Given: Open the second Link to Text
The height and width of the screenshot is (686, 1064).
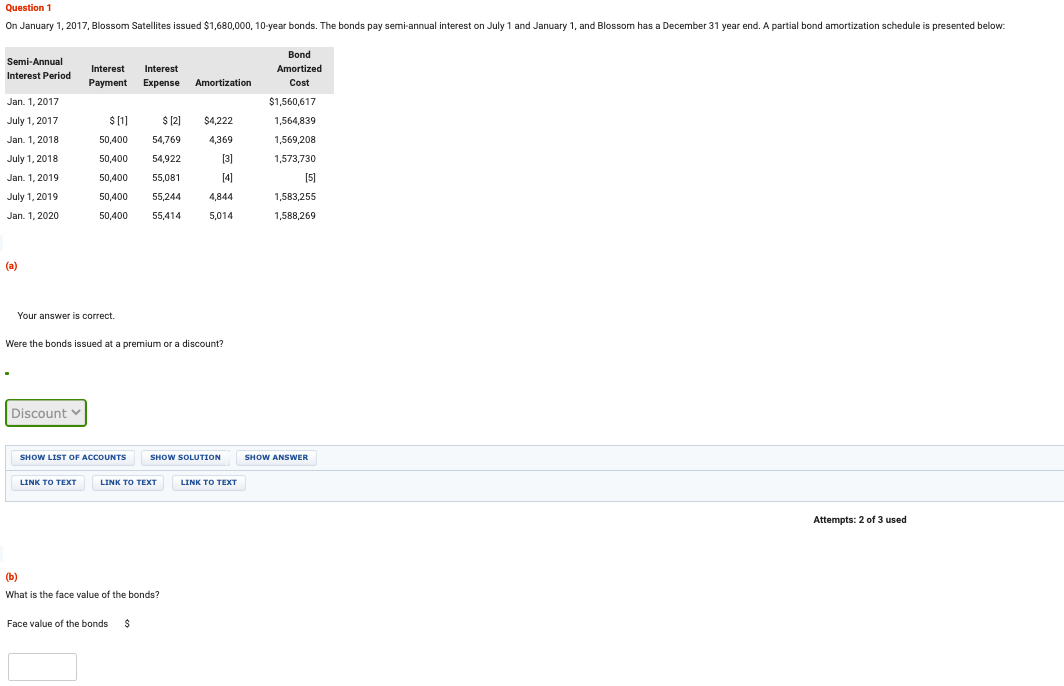Looking at the screenshot, I should (x=128, y=483).
